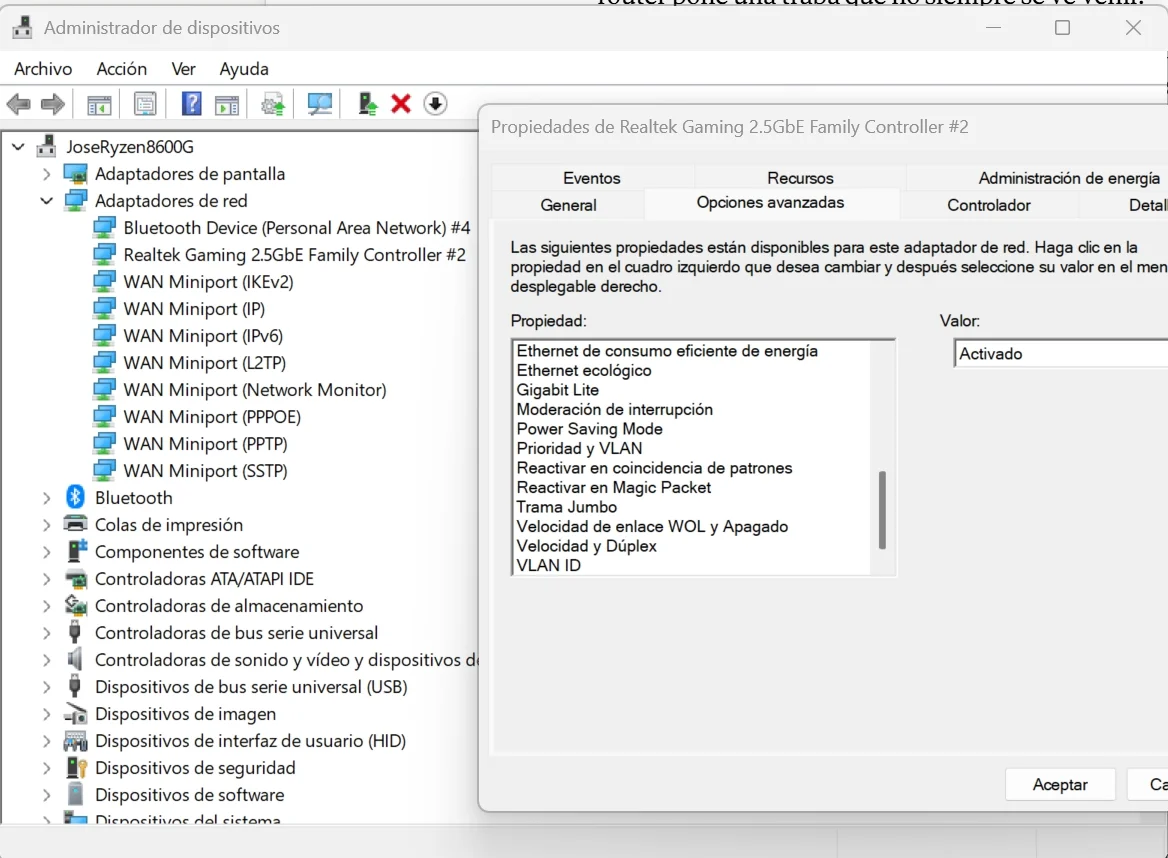Switch to the Recursos tab
Image resolution: width=1168 pixels, height=858 pixels.
[x=800, y=178]
